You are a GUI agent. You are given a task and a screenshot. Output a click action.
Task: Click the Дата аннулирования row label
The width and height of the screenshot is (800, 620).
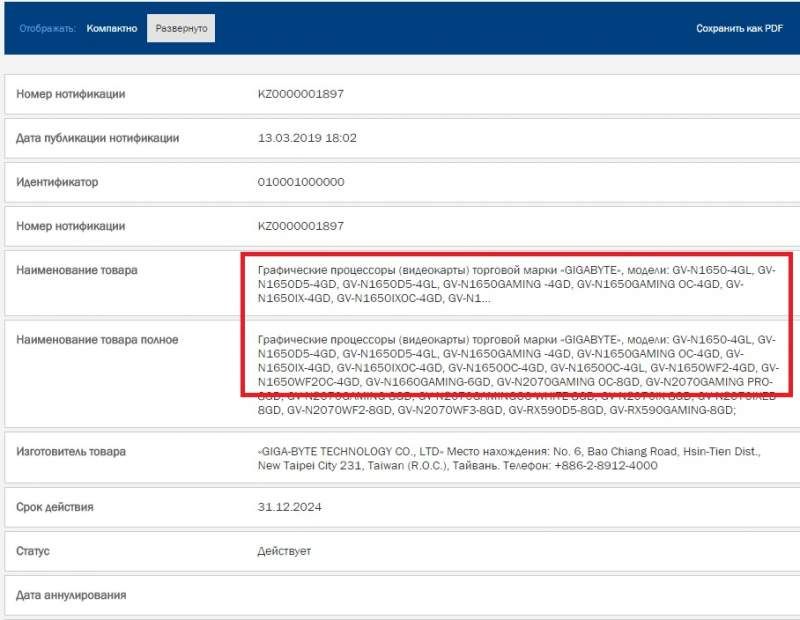tap(71, 595)
